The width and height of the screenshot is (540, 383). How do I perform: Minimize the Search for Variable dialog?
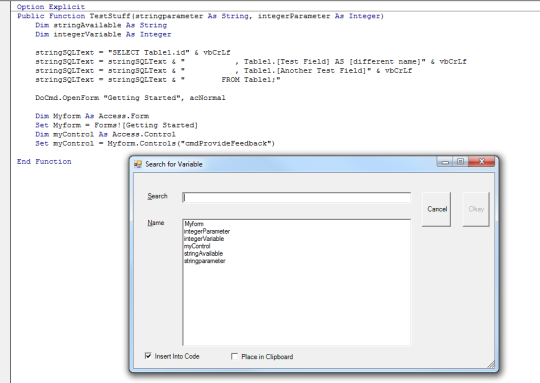pos(445,162)
